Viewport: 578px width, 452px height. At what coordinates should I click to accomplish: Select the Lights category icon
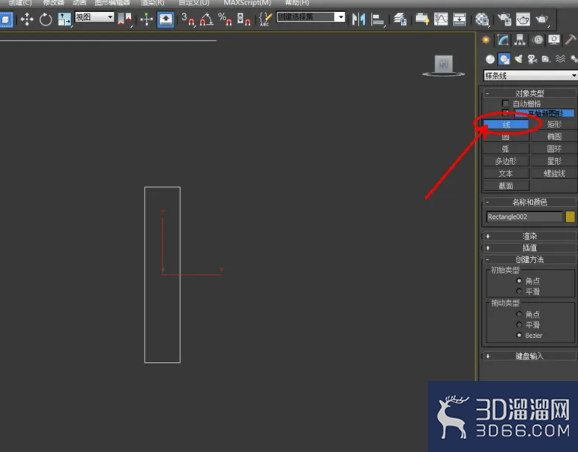tap(518, 59)
